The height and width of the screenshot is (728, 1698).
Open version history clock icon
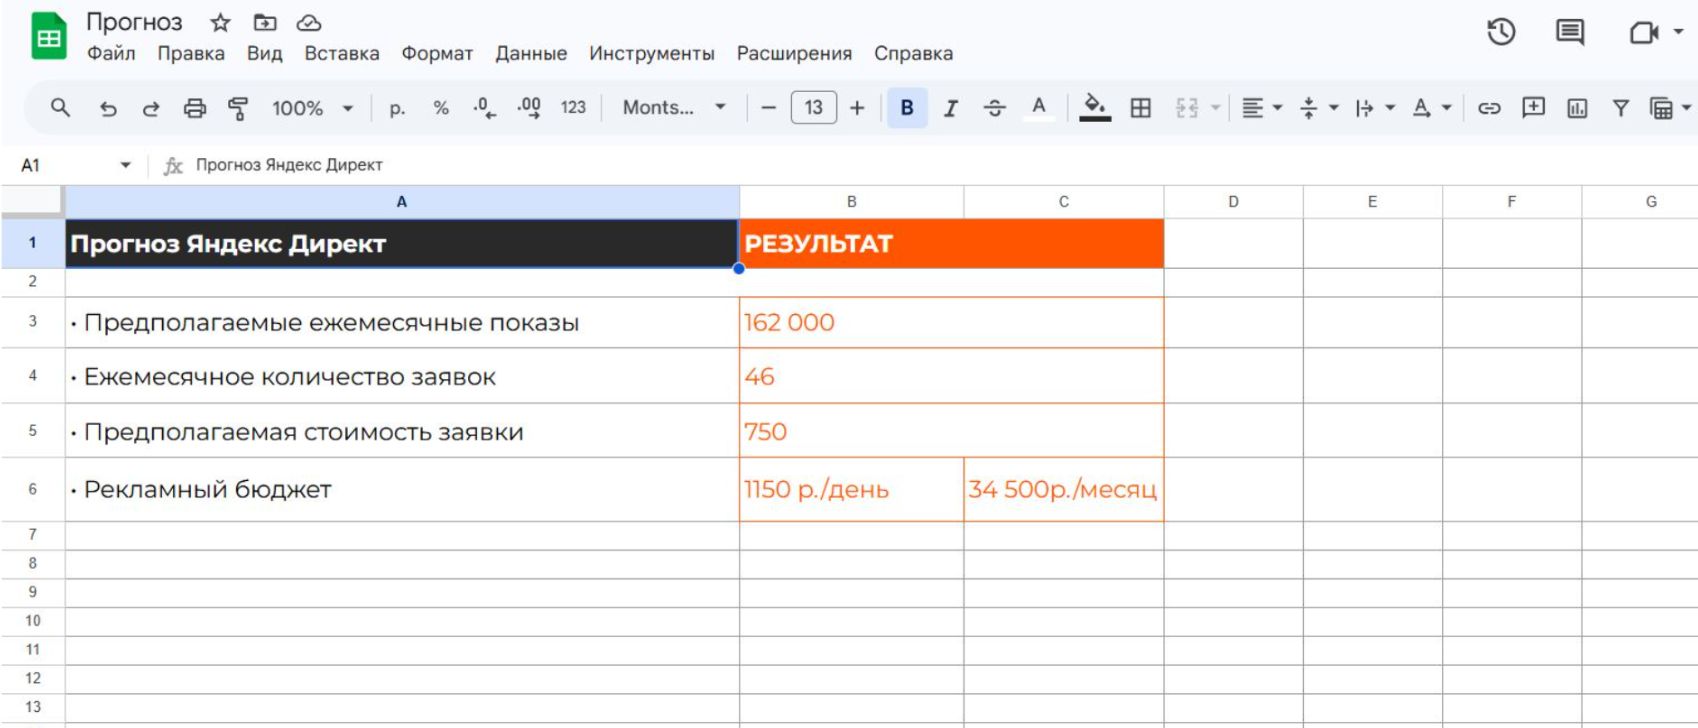[x=1501, y=33]
